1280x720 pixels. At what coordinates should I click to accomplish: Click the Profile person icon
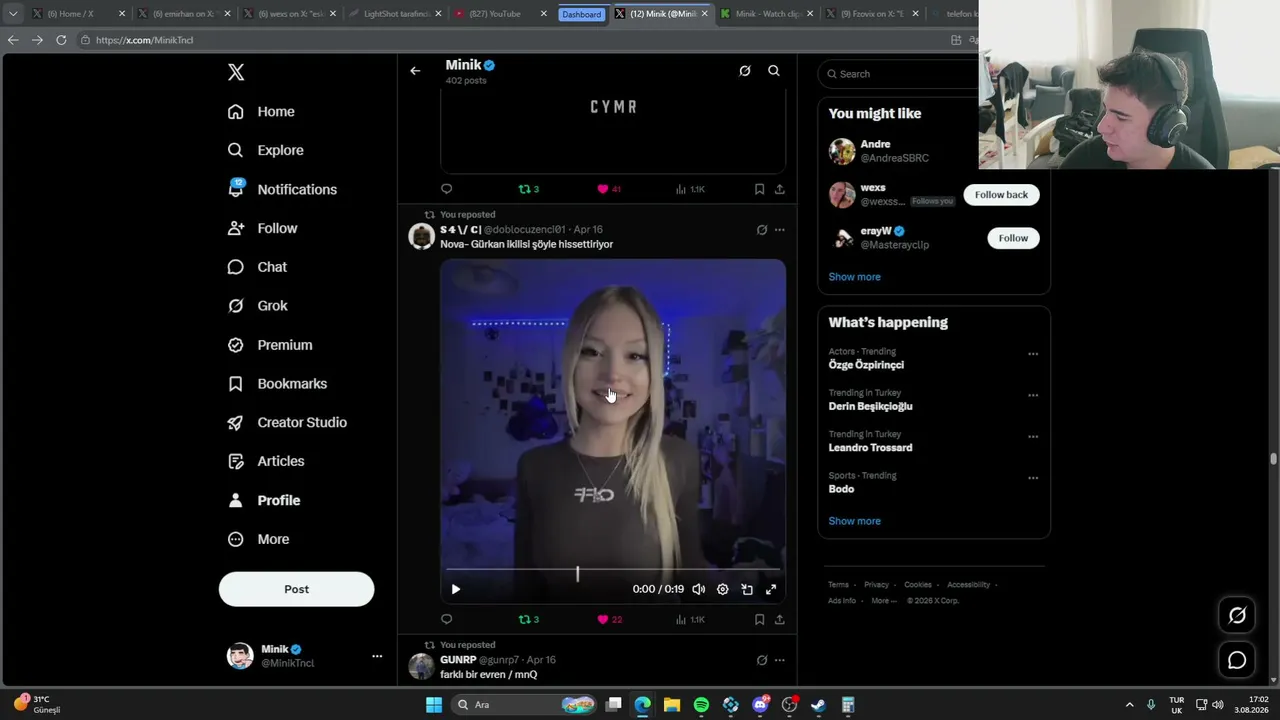[236, 500]
